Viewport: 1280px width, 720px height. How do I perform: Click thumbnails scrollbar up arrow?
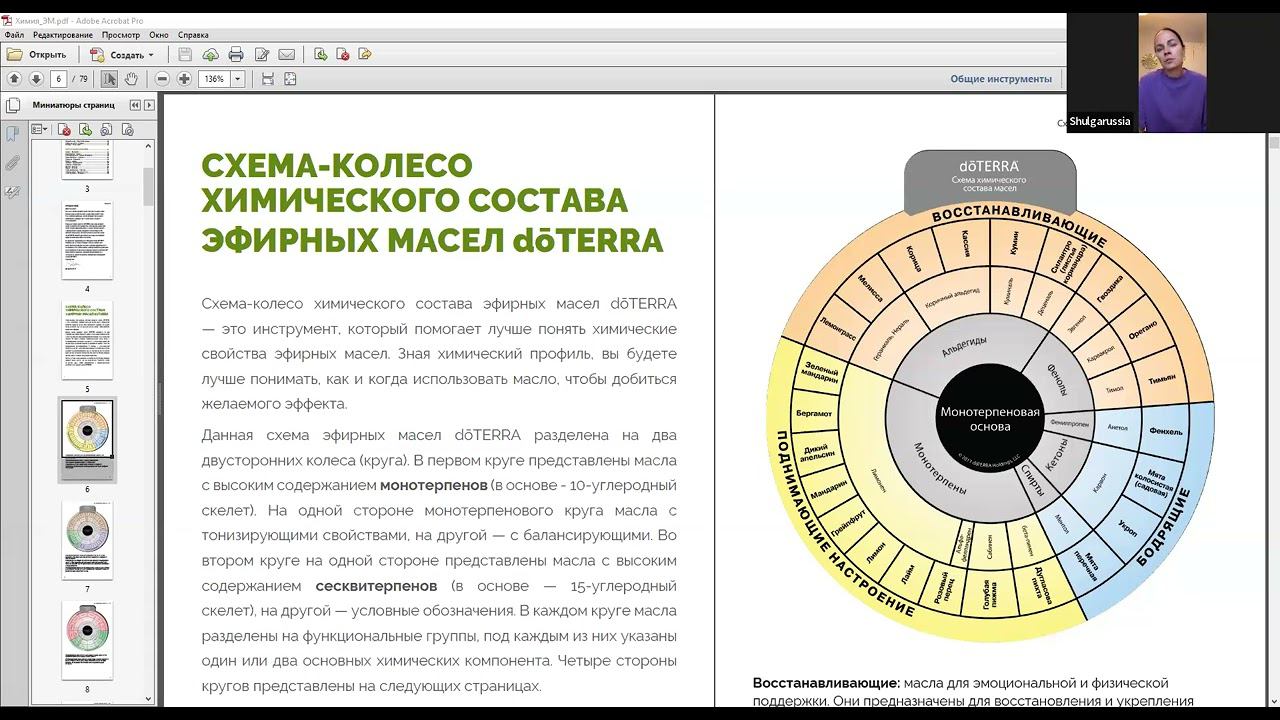149,146
